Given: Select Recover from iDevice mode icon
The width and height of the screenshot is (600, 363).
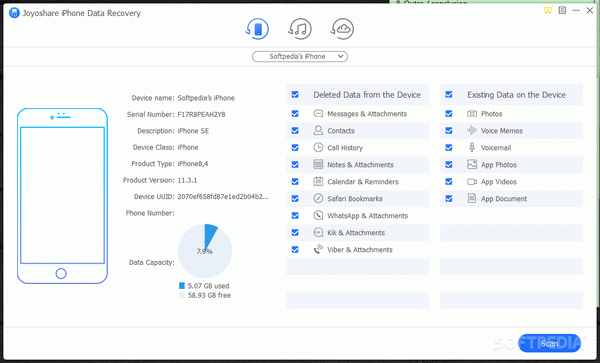Looking at the screenshot, I should (257, 29).
